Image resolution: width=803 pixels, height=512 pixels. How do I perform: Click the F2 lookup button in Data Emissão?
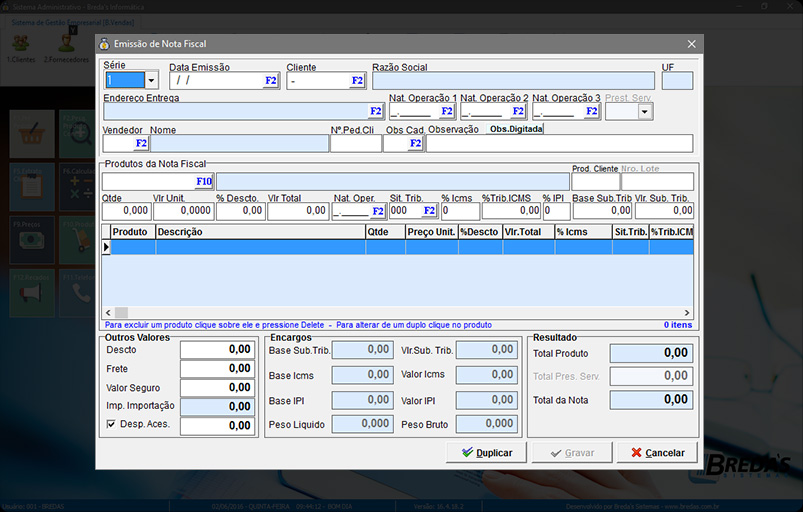270,81
